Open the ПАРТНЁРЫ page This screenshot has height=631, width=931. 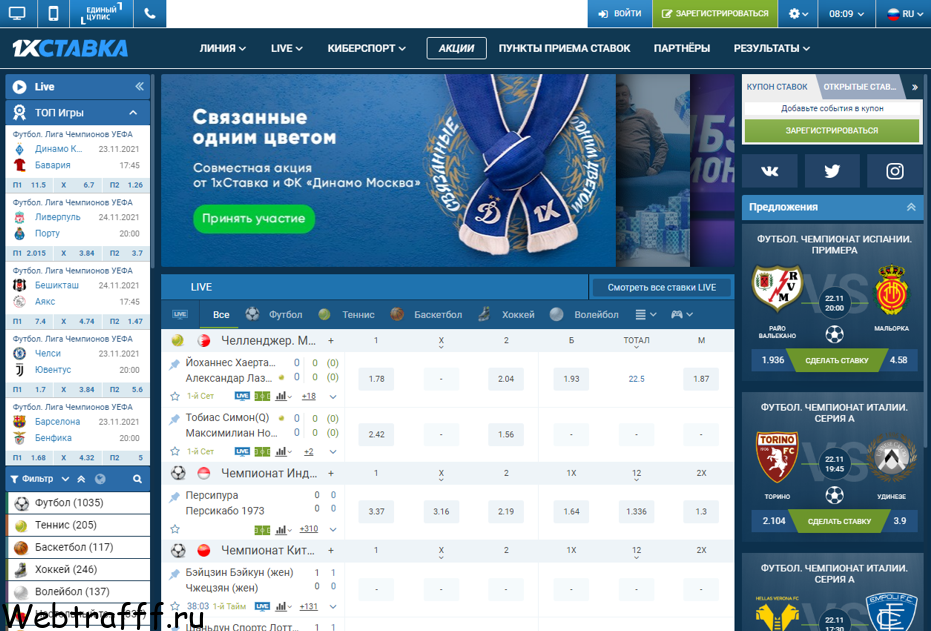tap(682, 48)
